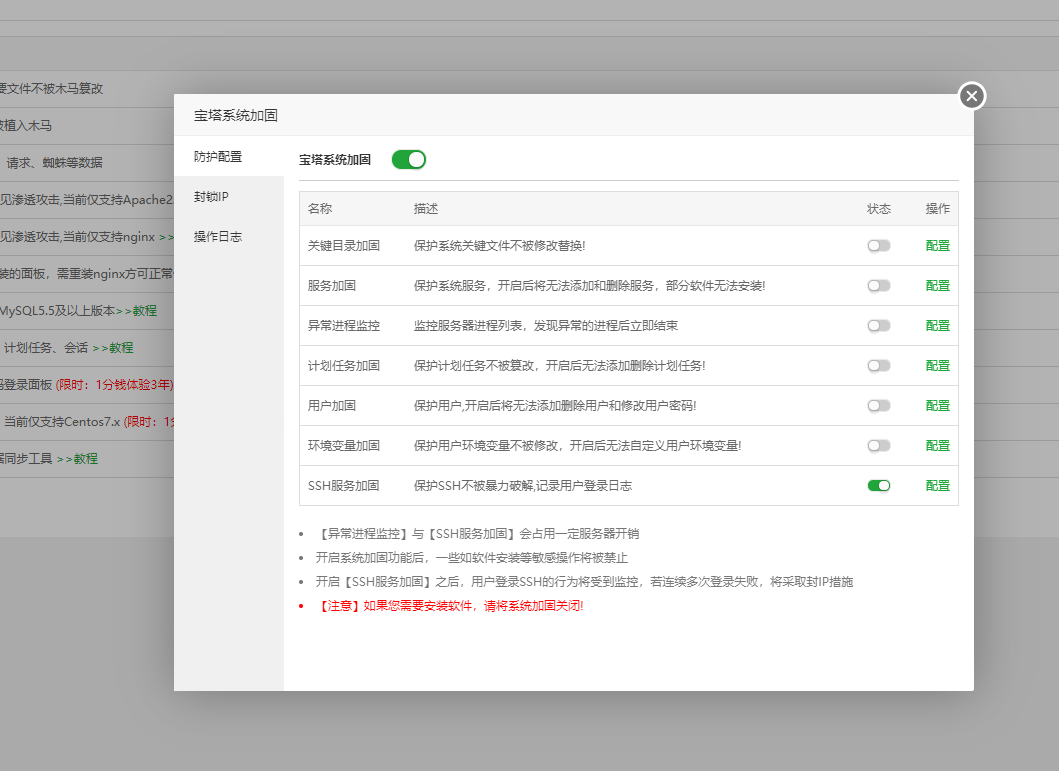
Task: Open 配置 for 环境变量加固
Action: coord(937,446)
